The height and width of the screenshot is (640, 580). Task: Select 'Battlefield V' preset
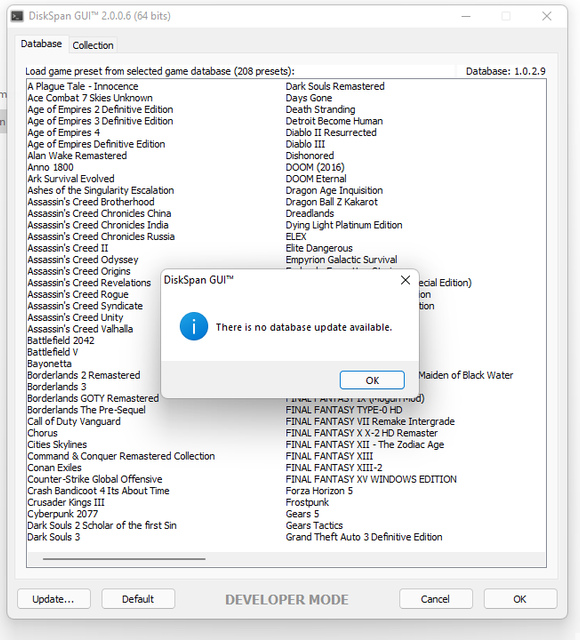53,352
